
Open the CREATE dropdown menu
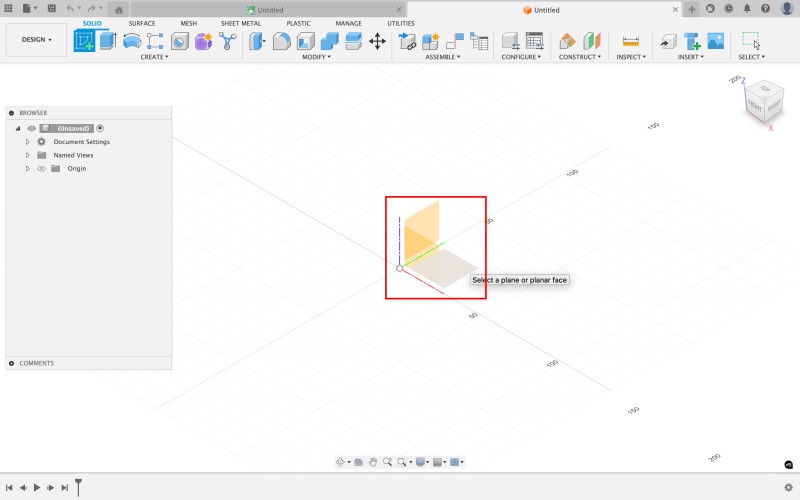click(154, 57)
